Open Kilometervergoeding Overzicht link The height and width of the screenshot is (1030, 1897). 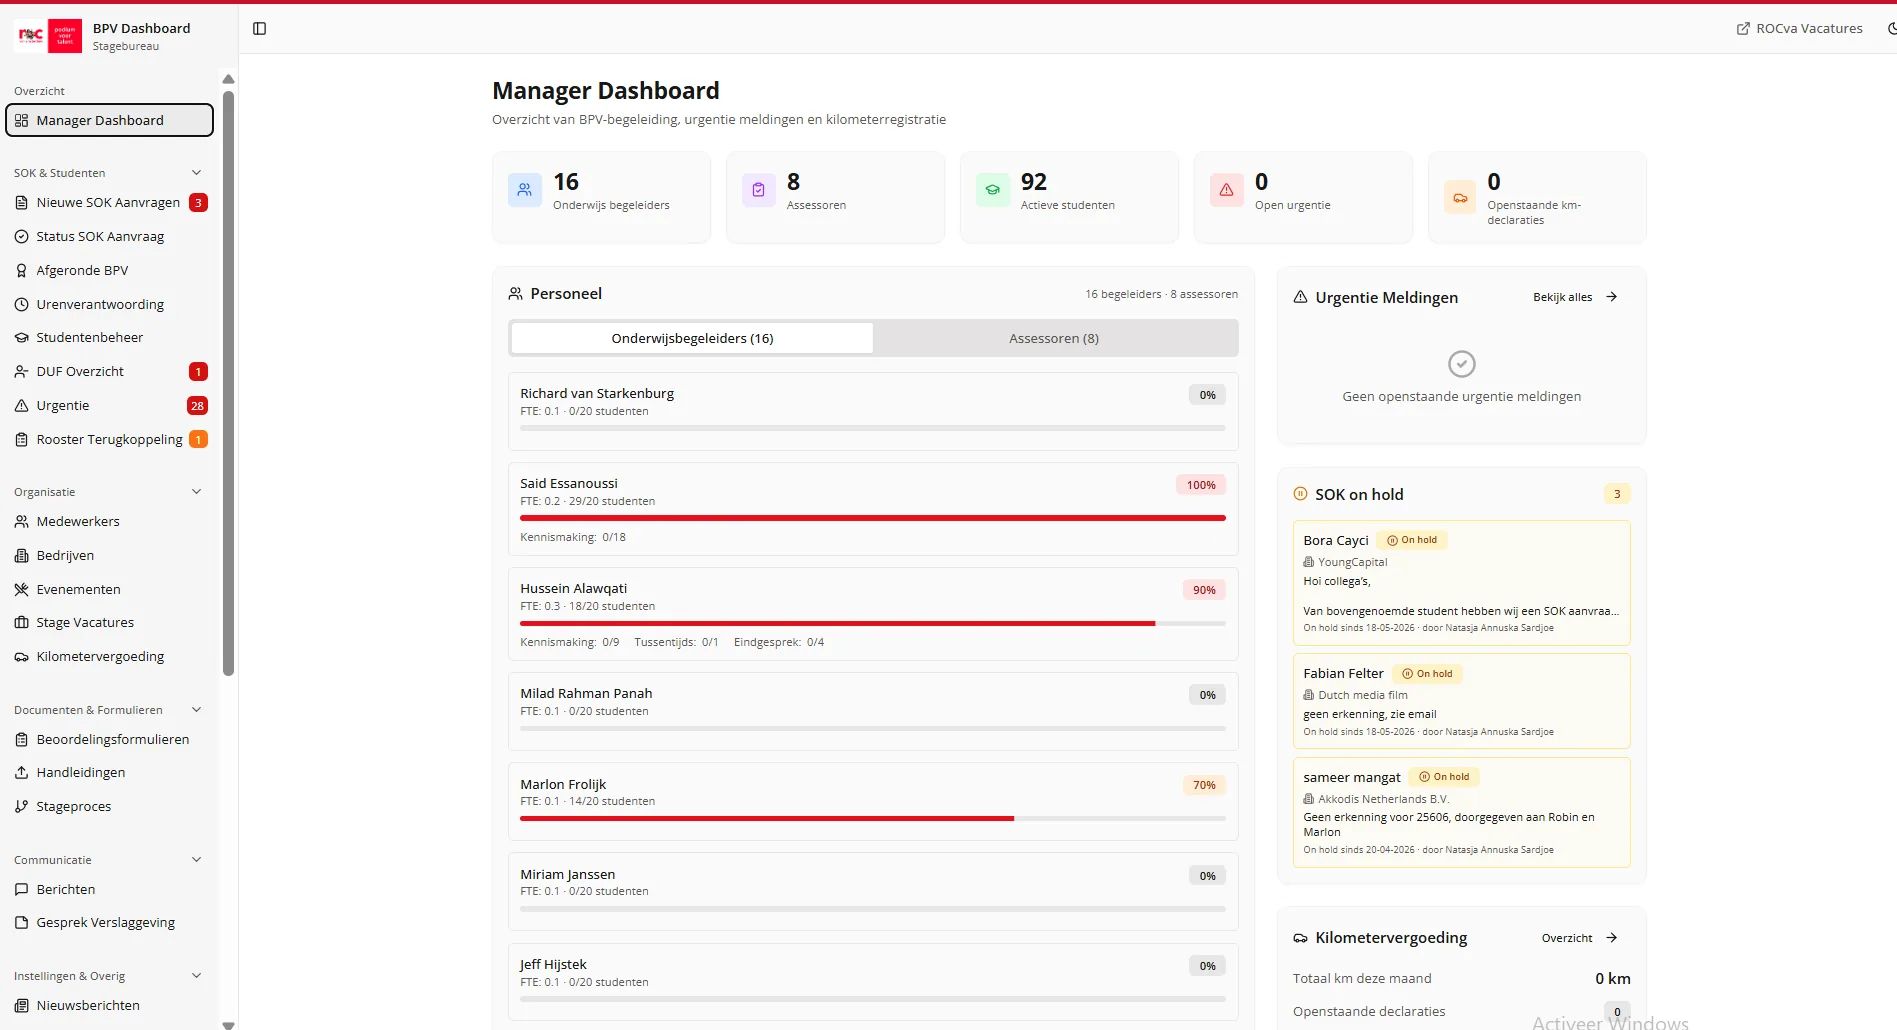pos(1579,938)
